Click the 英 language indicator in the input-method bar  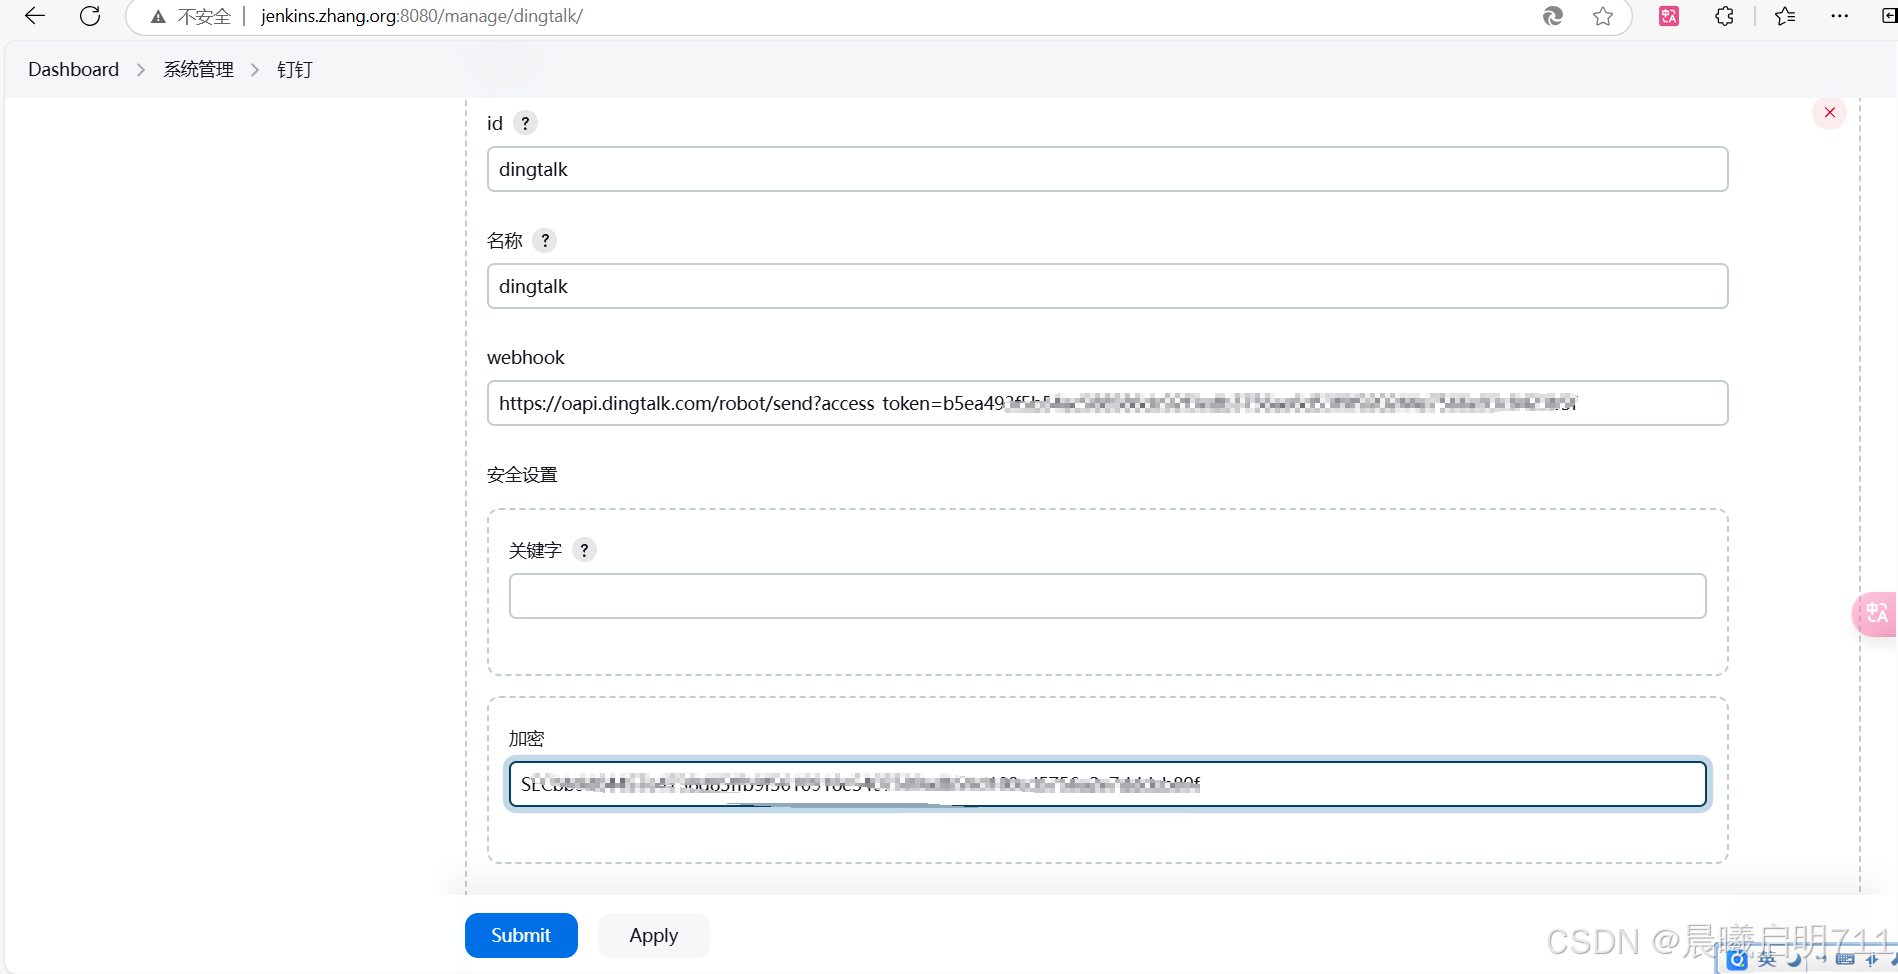point(1767,961)
